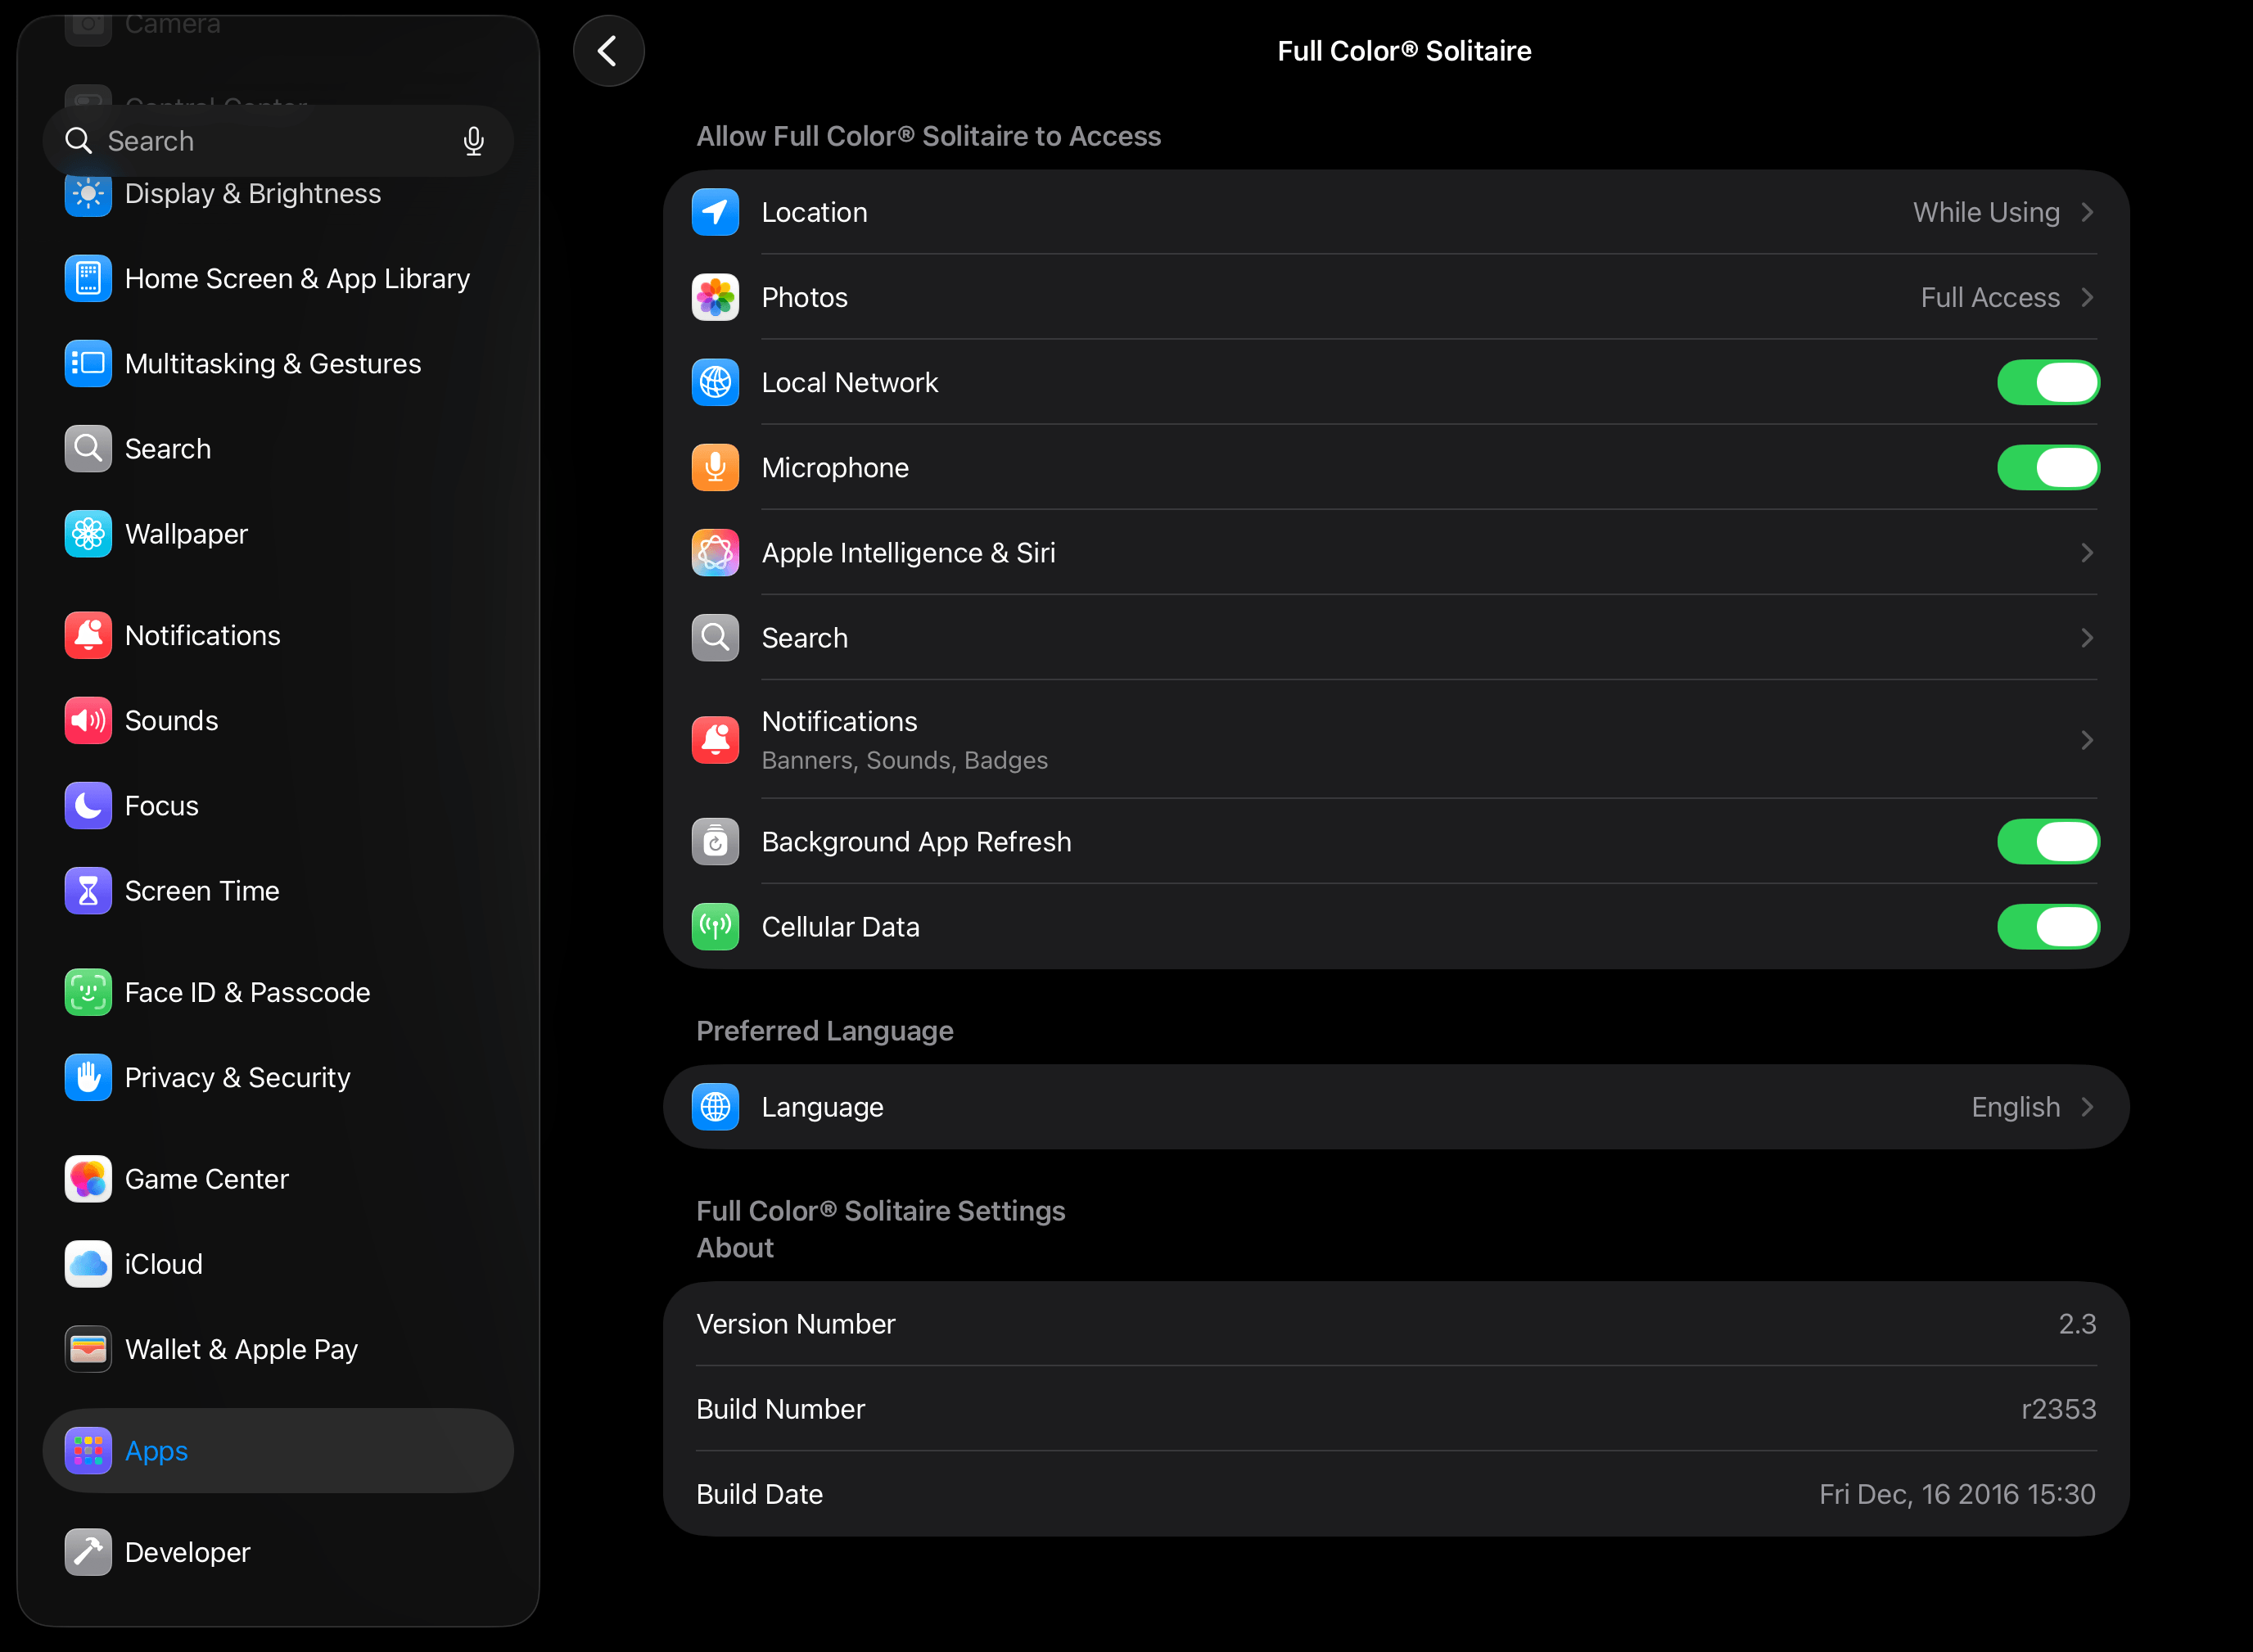Switch off Cellular Data toggle
Screen dimensions: 2253x1652
click(2048, 927)
